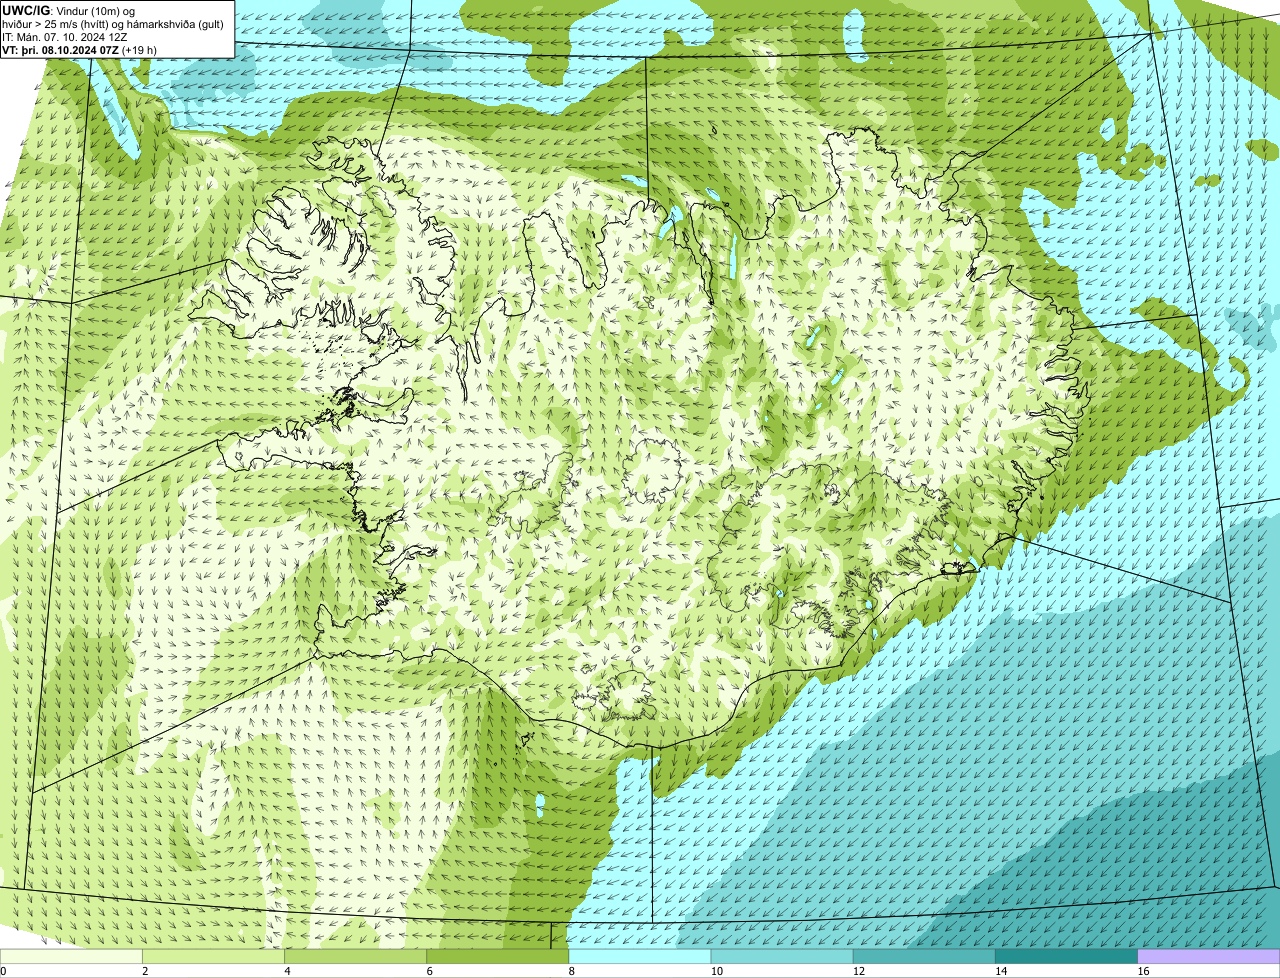Click the 2–4 m/s light green legend swatch

click(x=213, y=957)
